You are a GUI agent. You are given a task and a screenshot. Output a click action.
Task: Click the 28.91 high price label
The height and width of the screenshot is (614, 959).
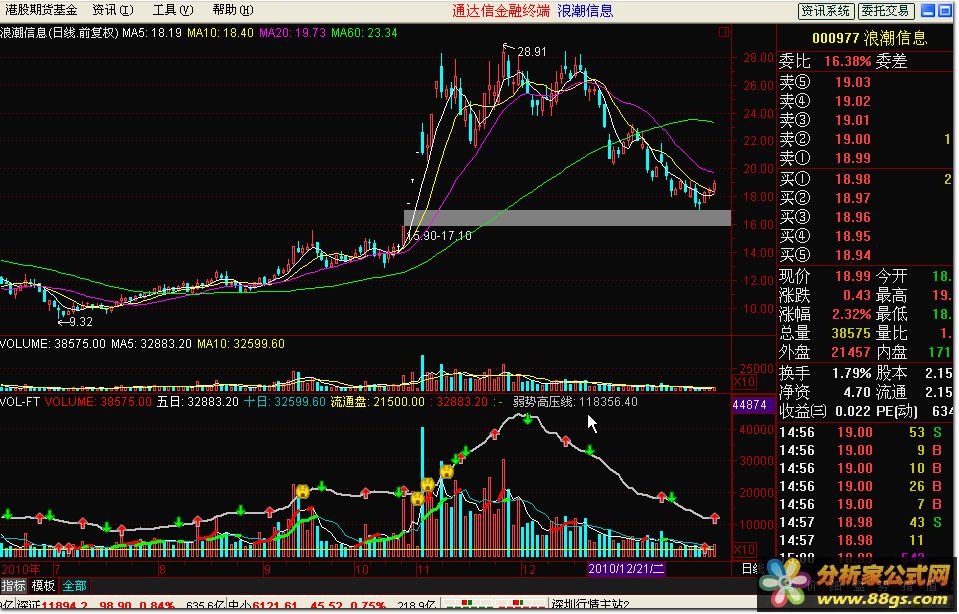(531, 52)
